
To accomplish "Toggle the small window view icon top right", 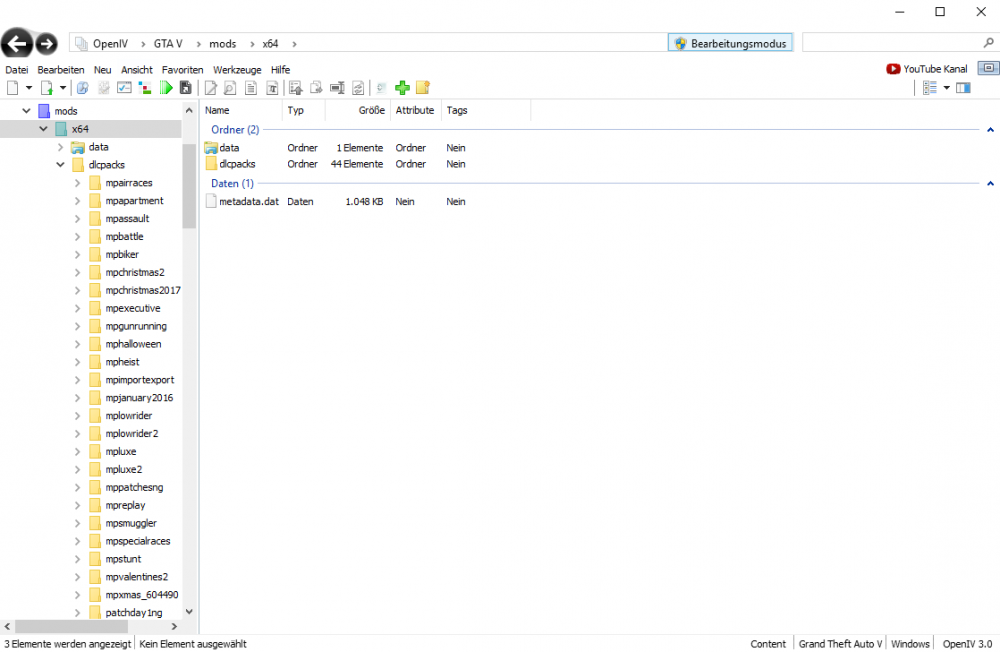I will click(987, 67).
